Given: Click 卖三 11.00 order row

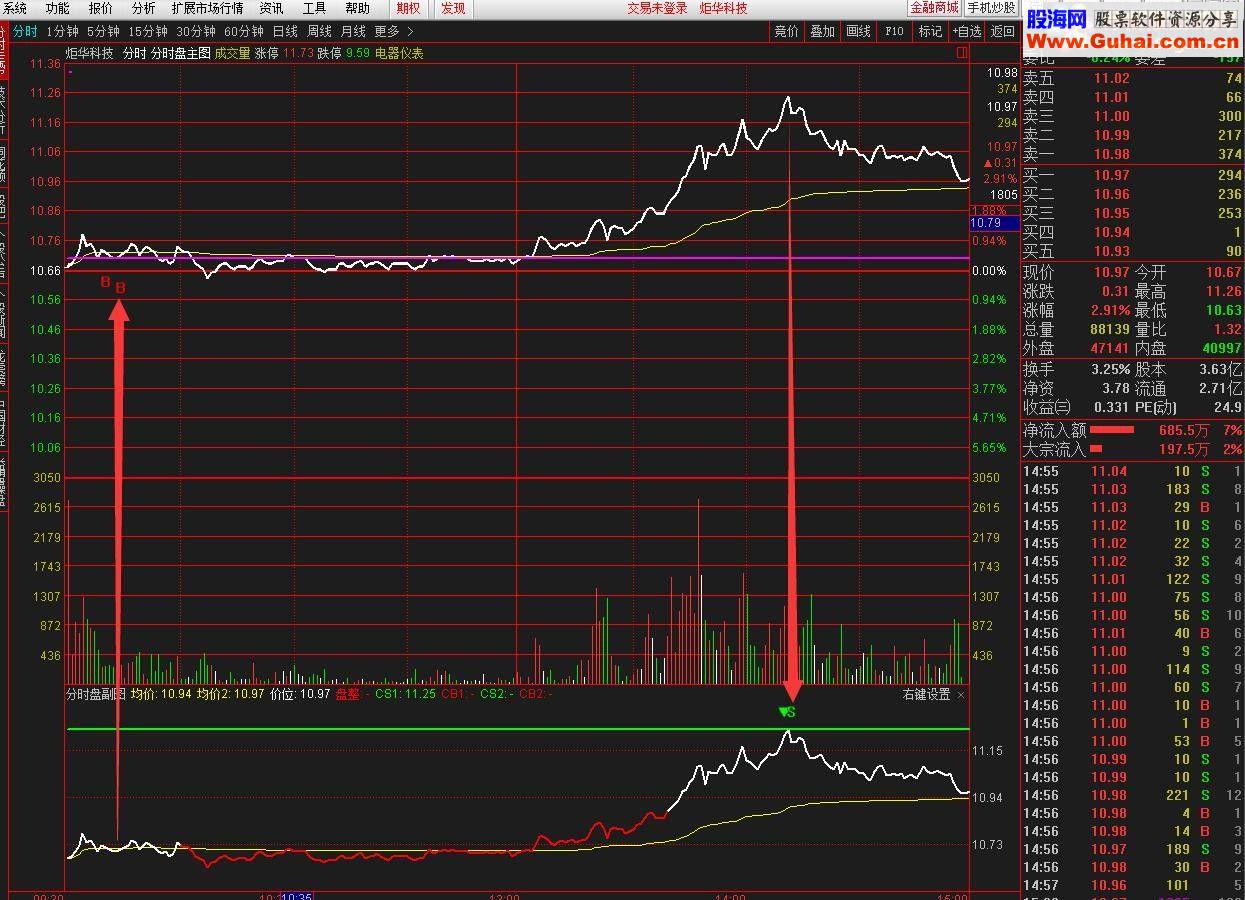Looking at the screenshot, I should point(1132,117).
